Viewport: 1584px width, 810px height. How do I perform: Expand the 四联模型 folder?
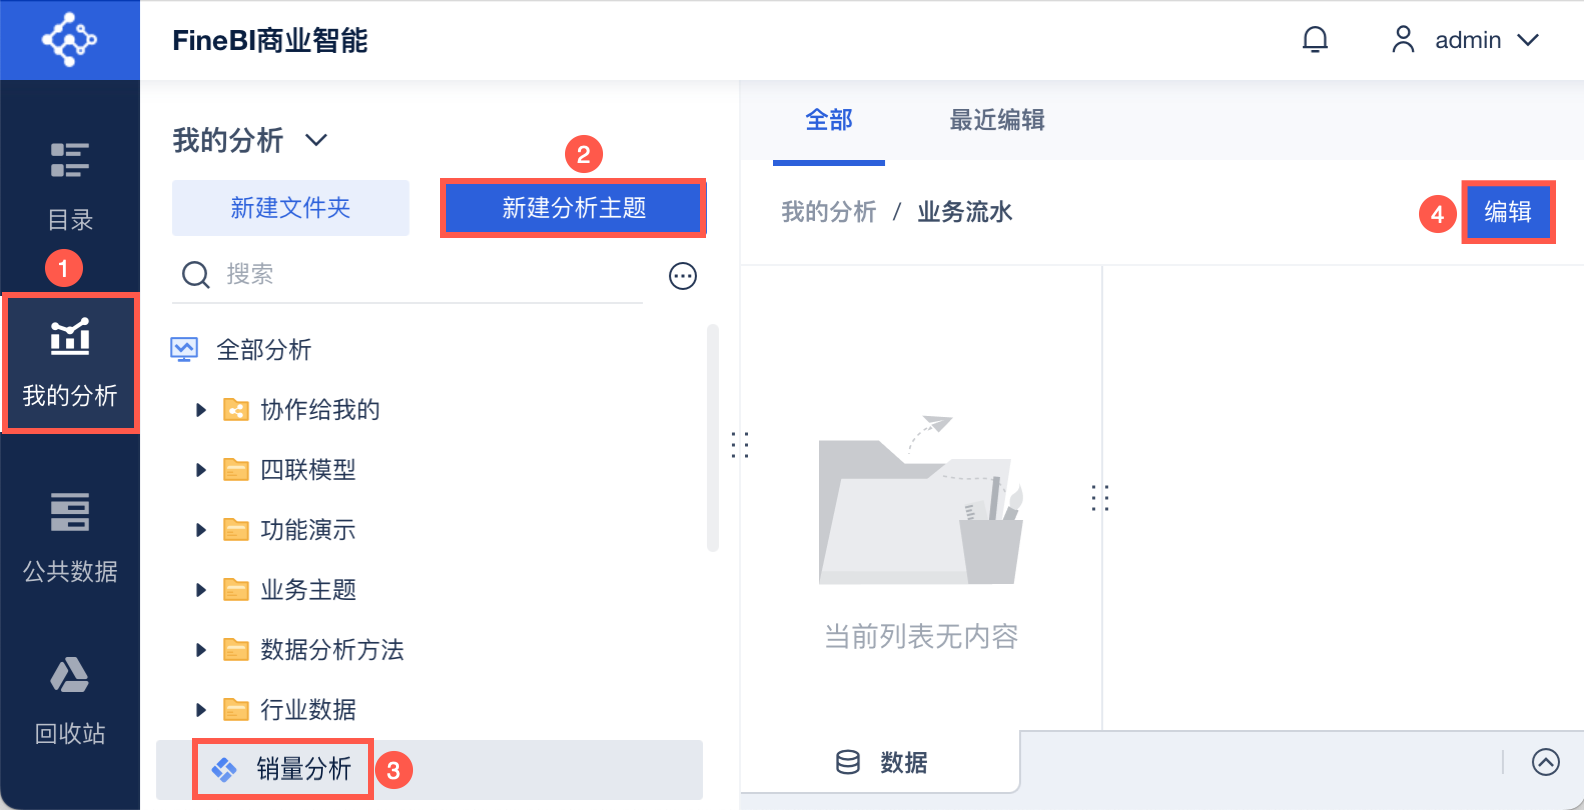[201, 470]
